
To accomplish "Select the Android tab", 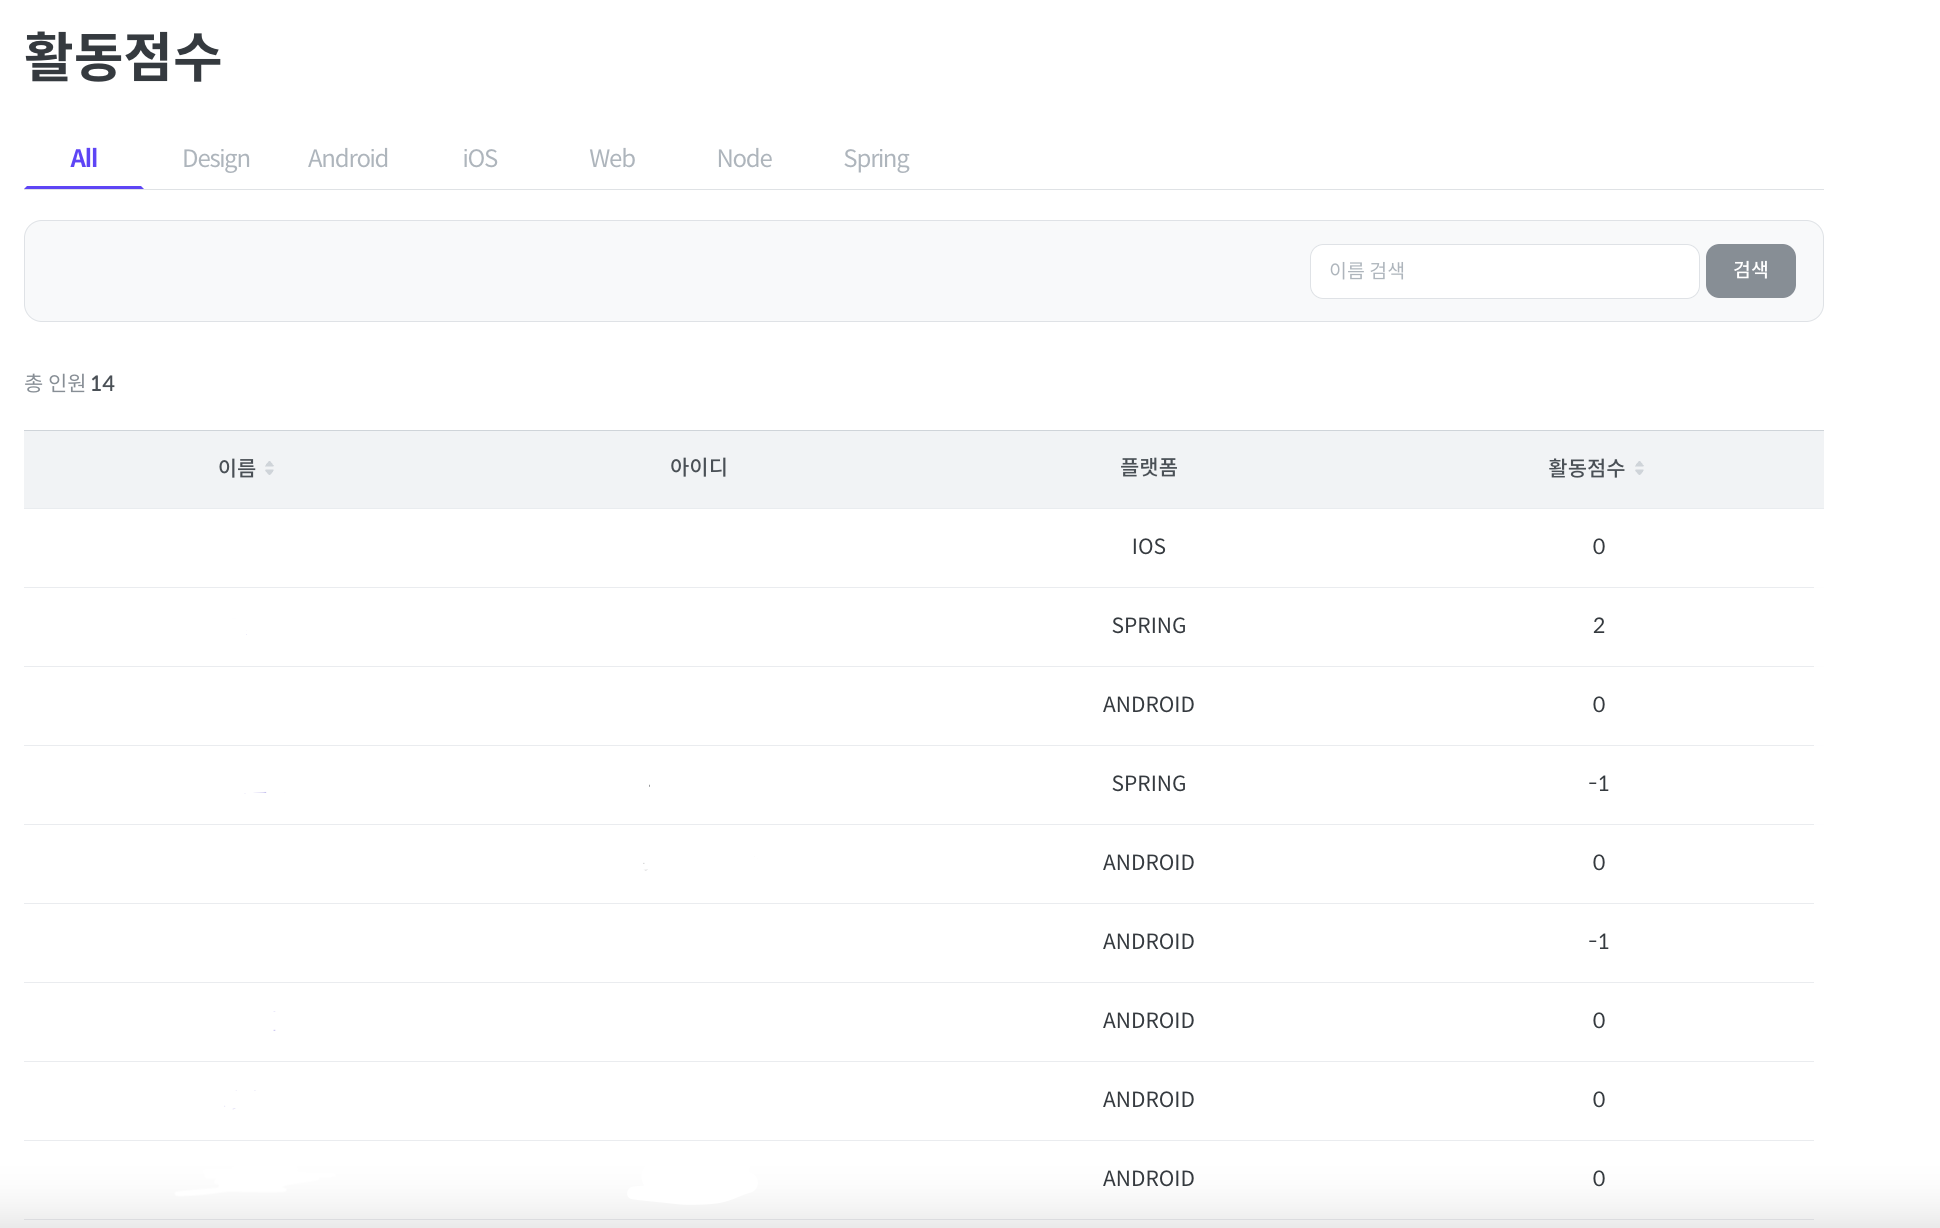I will tap(348, 158).
